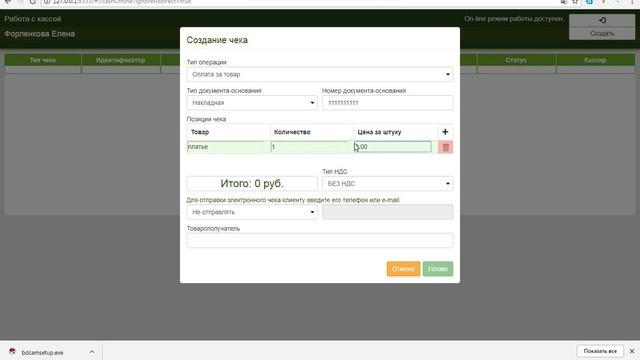Close the downloads bar with X

(x=632, y=351)
